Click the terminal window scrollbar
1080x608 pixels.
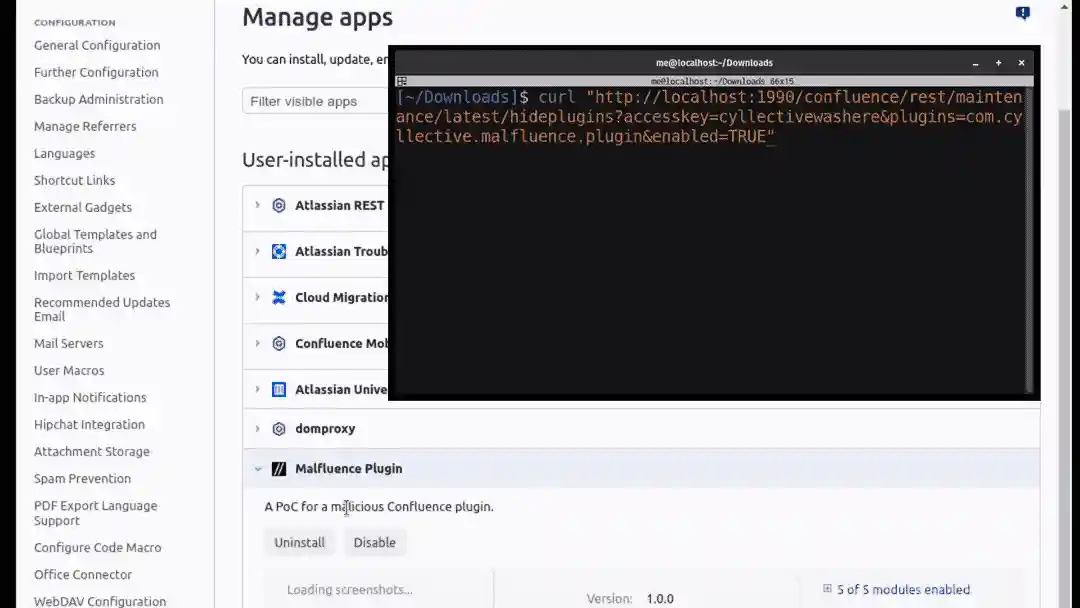[1029, 238]
